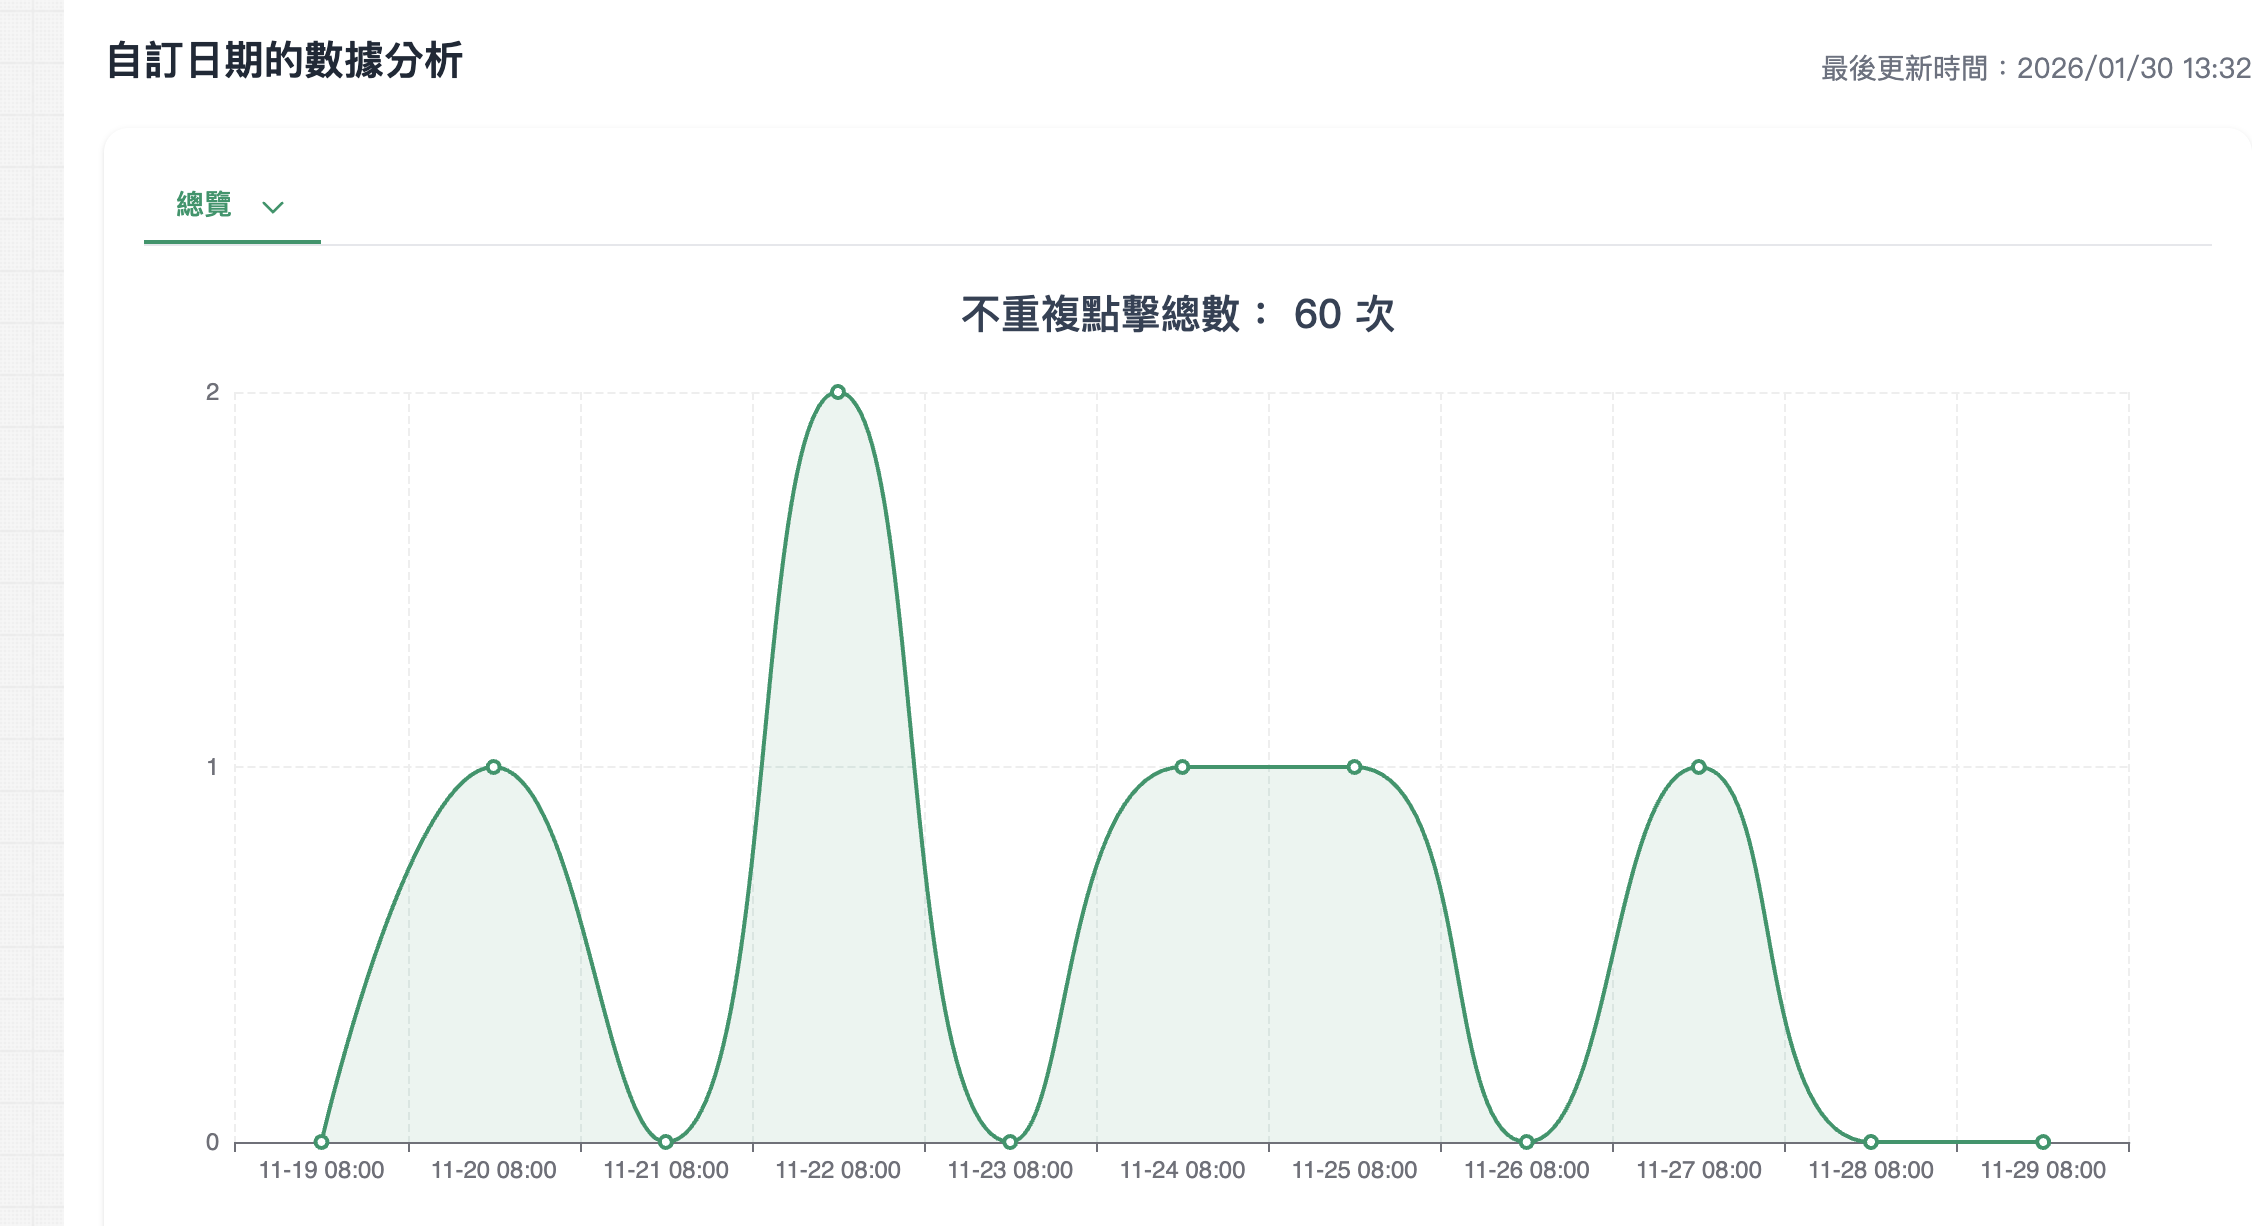
Task: Click the 11-20 08:00 data point
Action: coord(493,767)
